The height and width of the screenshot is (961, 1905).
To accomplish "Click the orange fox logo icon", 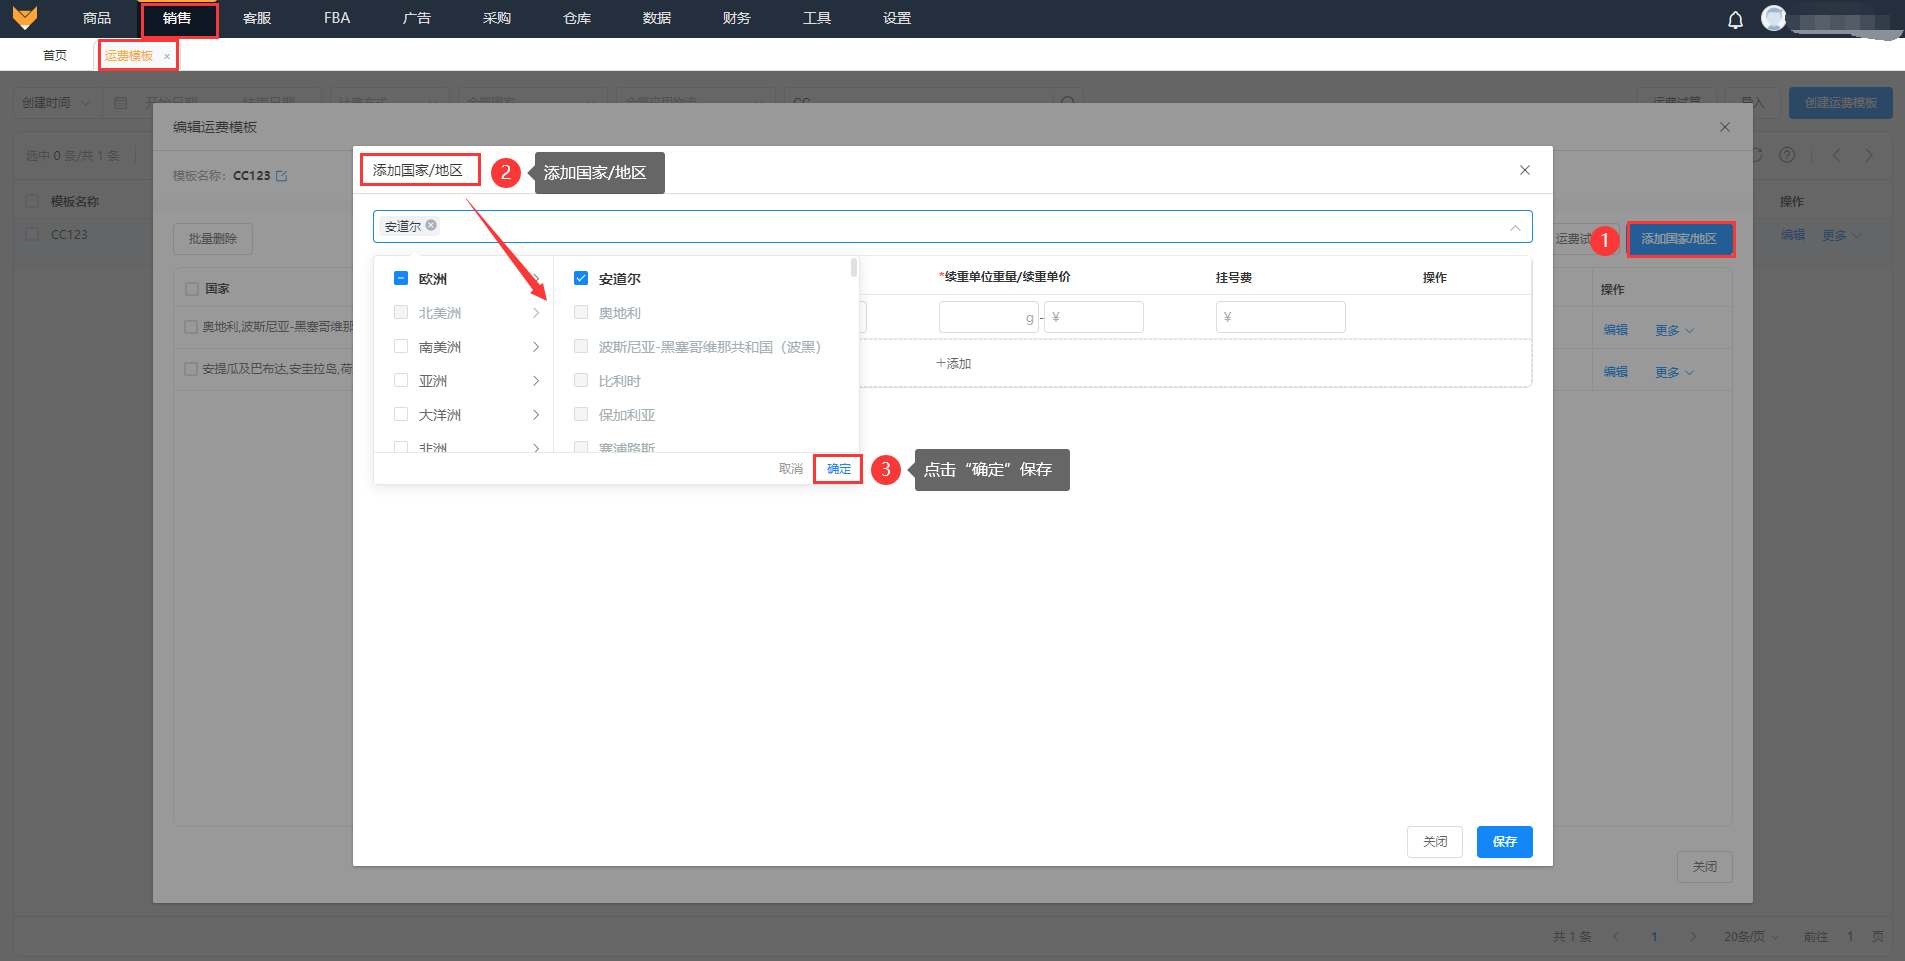I will coord(25,18).
